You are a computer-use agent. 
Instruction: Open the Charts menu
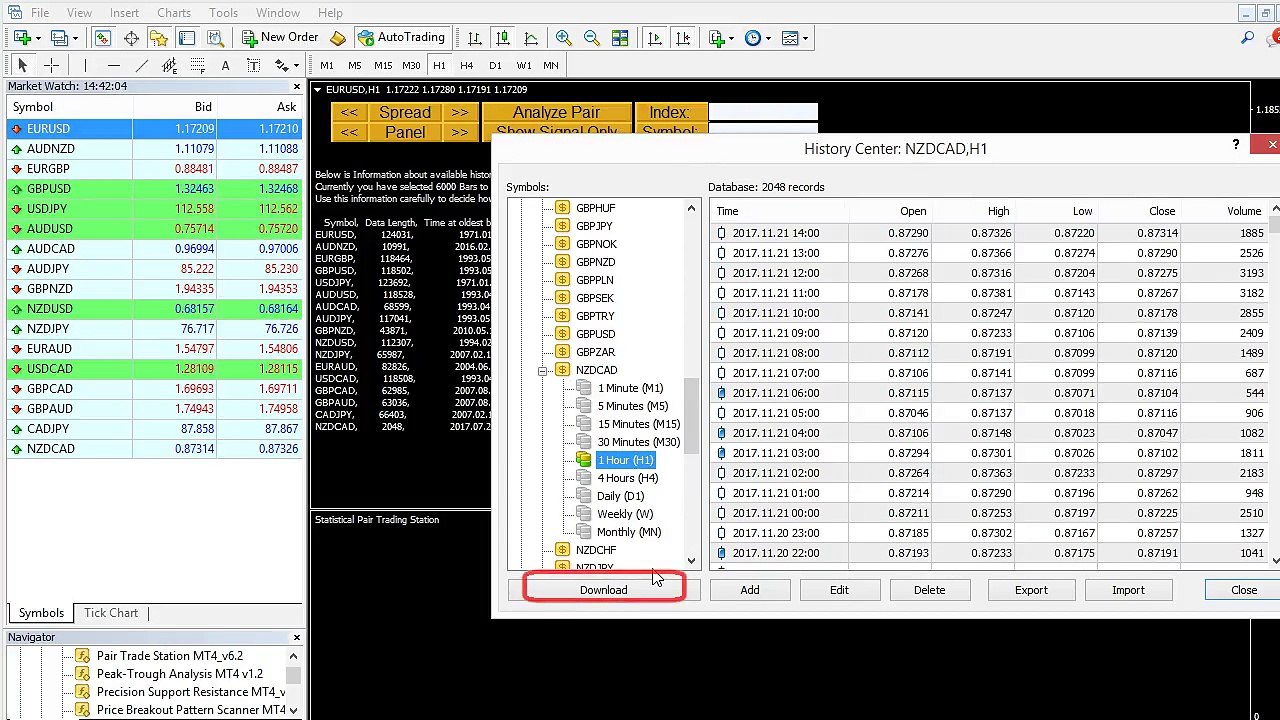pos(174,13)
